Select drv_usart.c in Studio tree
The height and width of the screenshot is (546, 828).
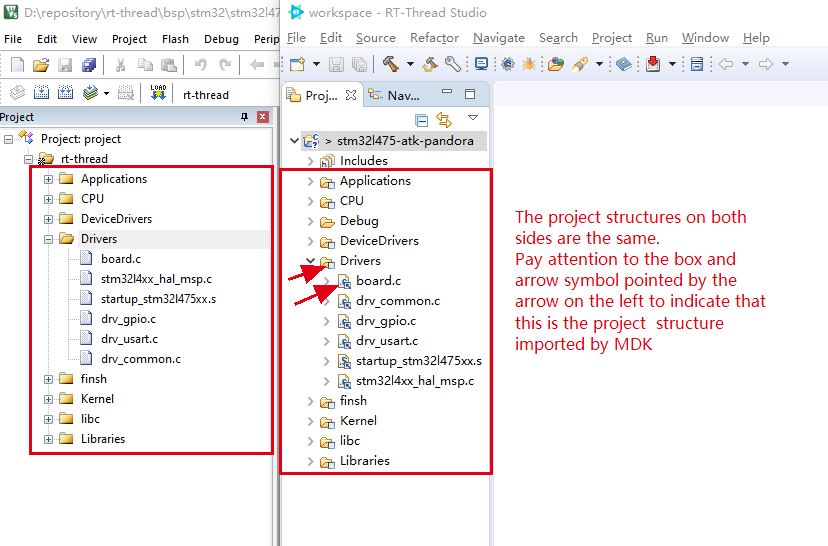387,341
